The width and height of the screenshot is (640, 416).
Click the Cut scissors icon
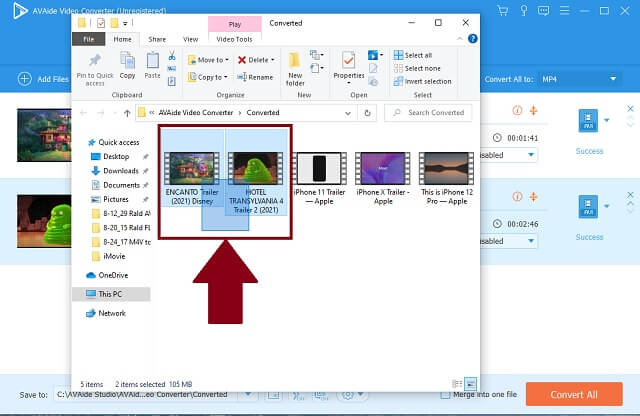click(172, 56)
